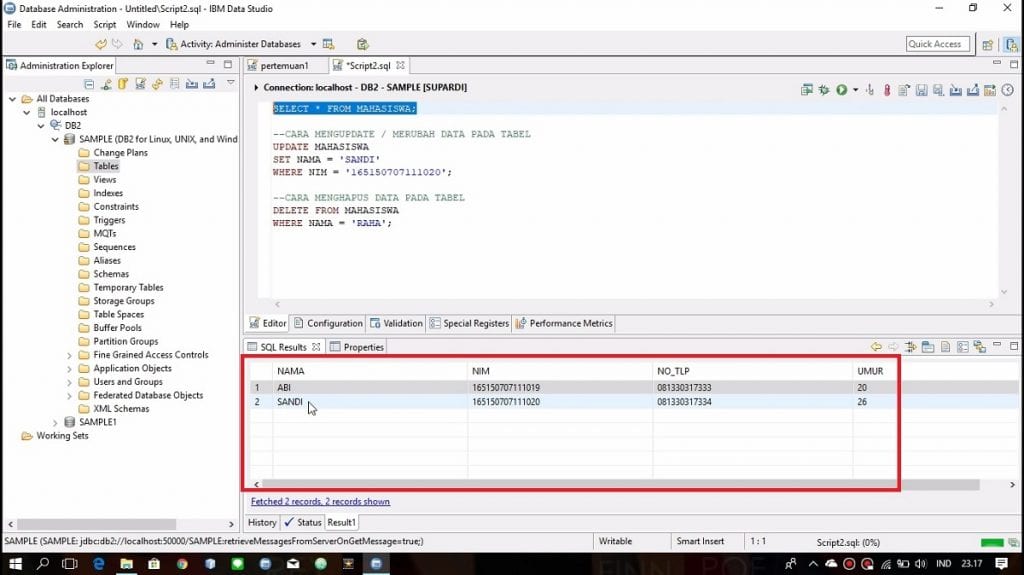Expand the Activity: Administer Databases dropdown
Viewport: 1024px width, 575px height.
coord(313,44)
